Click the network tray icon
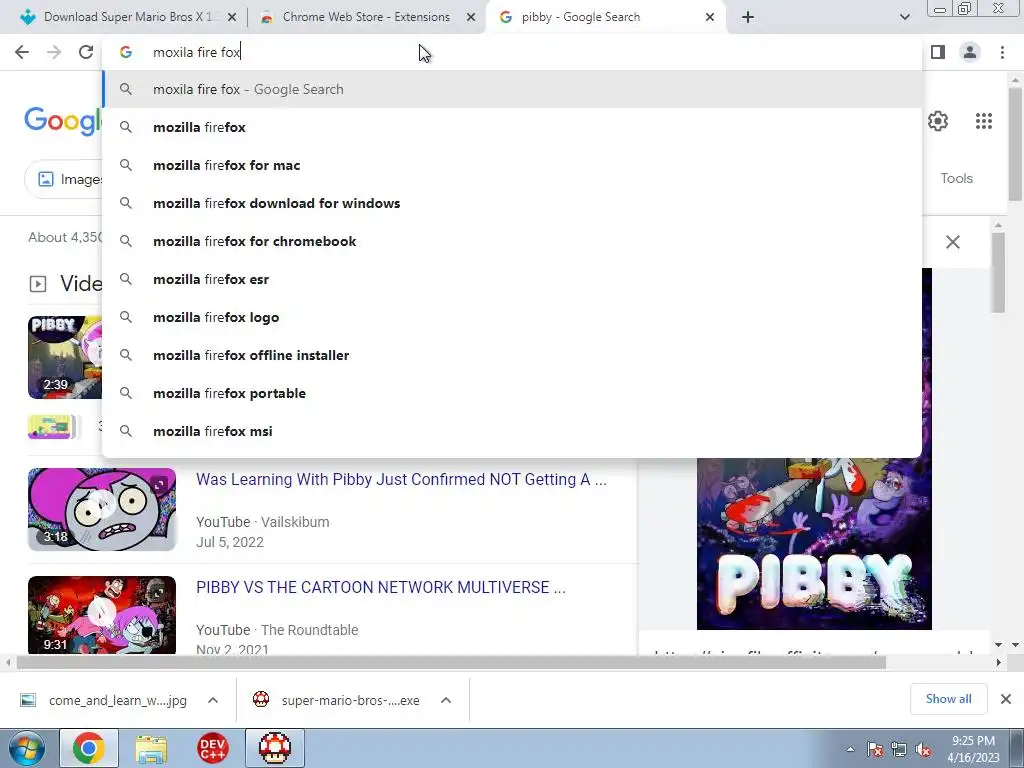This screenshot has height=768, width=1024. tap(899, 749)
